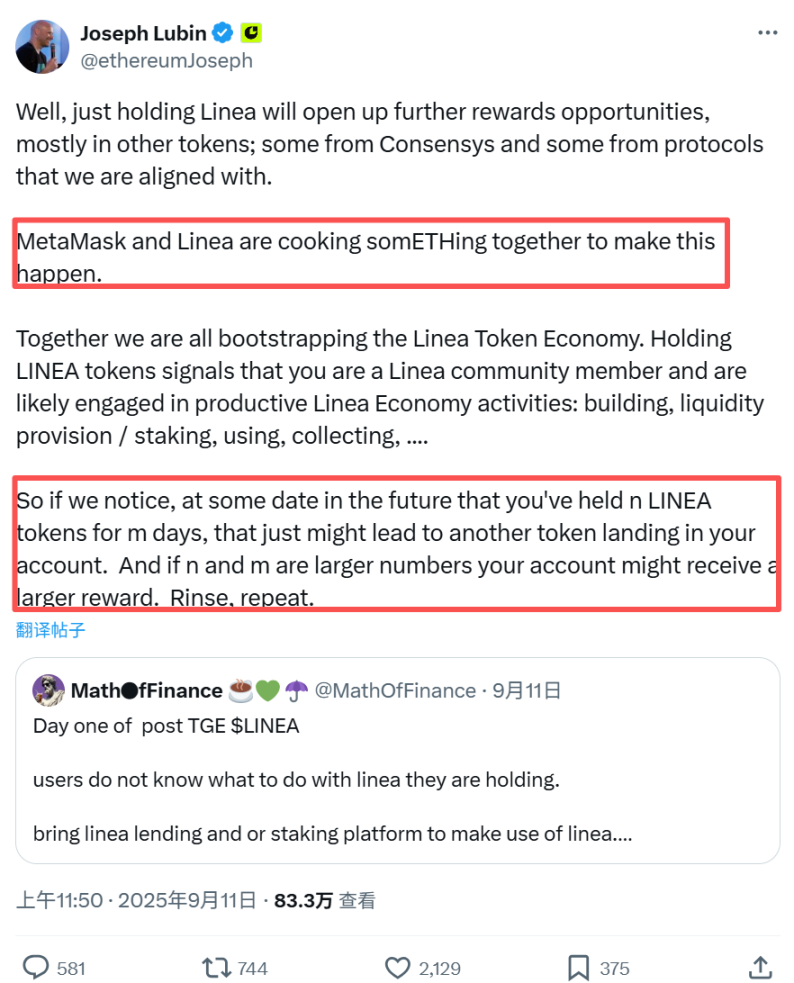The image size is (794, 983).
Task: Click the 翻译帖子 translate post link
Action: coord(50,630)
